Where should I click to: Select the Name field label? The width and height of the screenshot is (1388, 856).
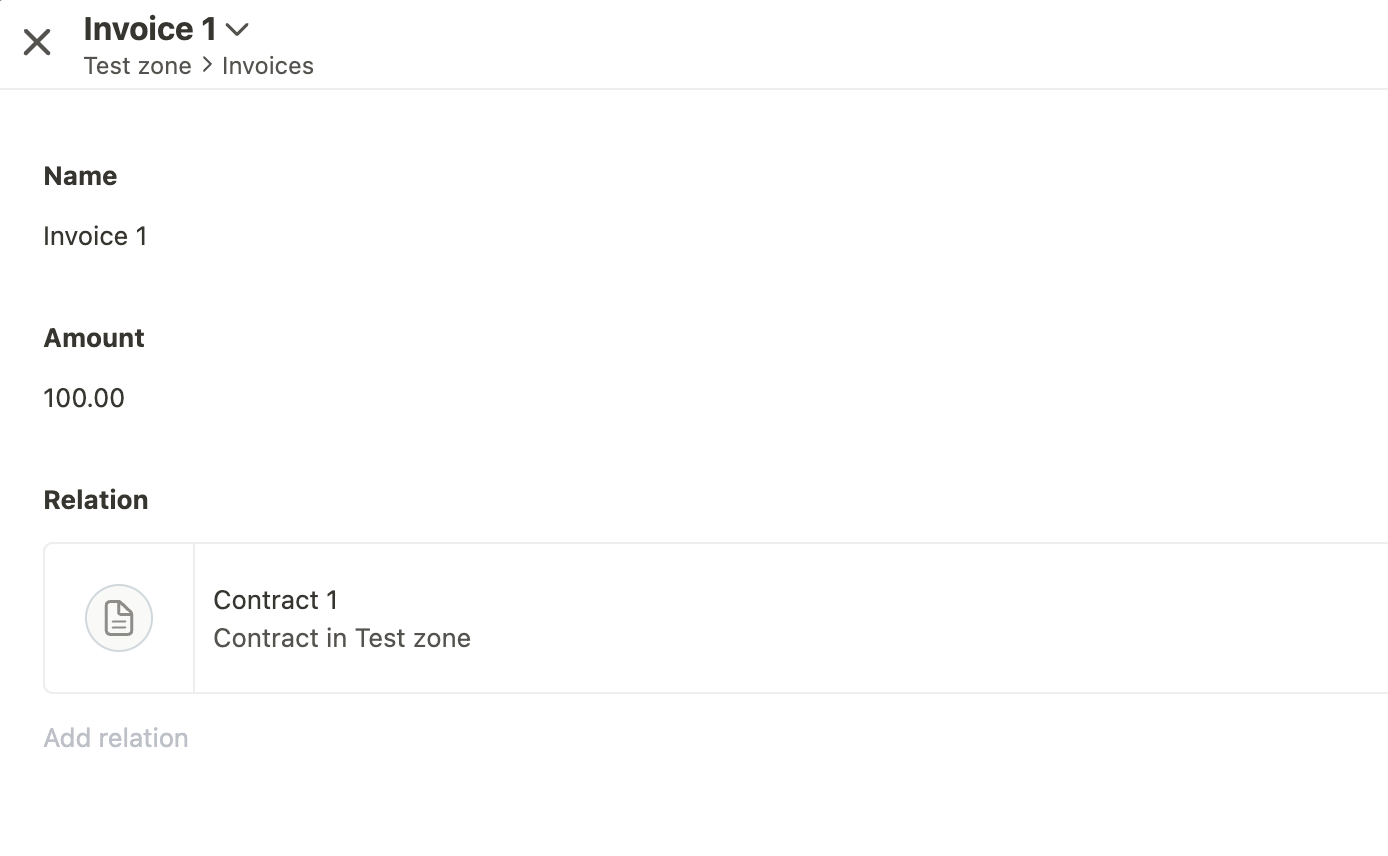coord(80,176)
